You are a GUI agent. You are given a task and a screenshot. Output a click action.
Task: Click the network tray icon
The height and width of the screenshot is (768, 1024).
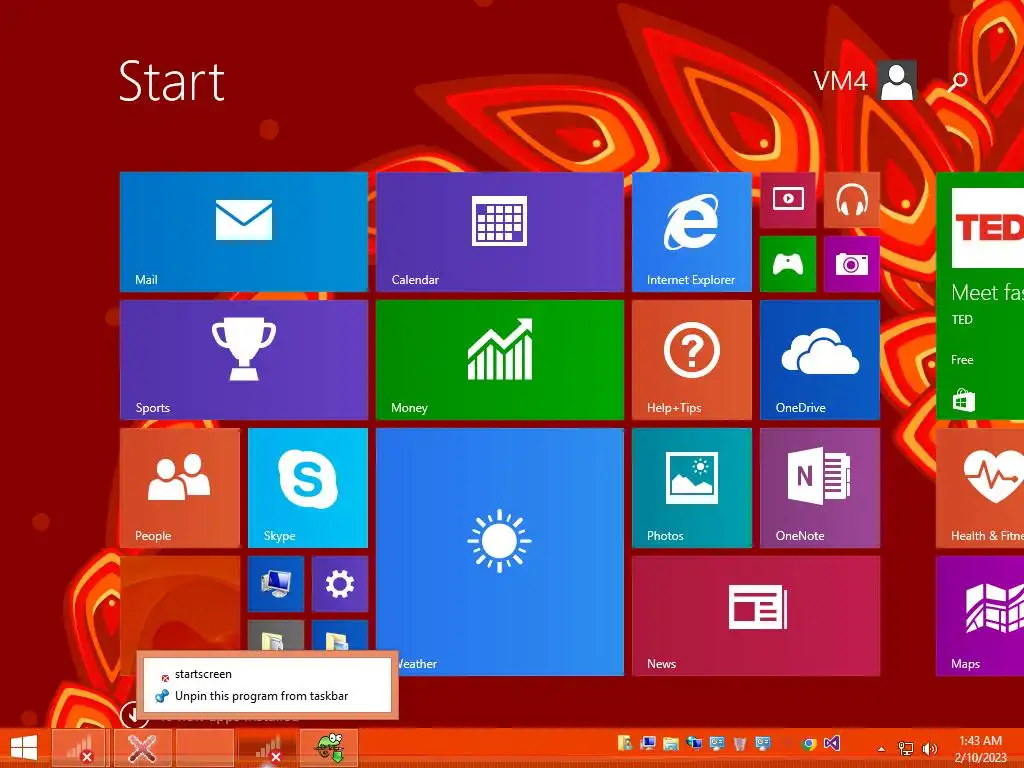point(906,748)
